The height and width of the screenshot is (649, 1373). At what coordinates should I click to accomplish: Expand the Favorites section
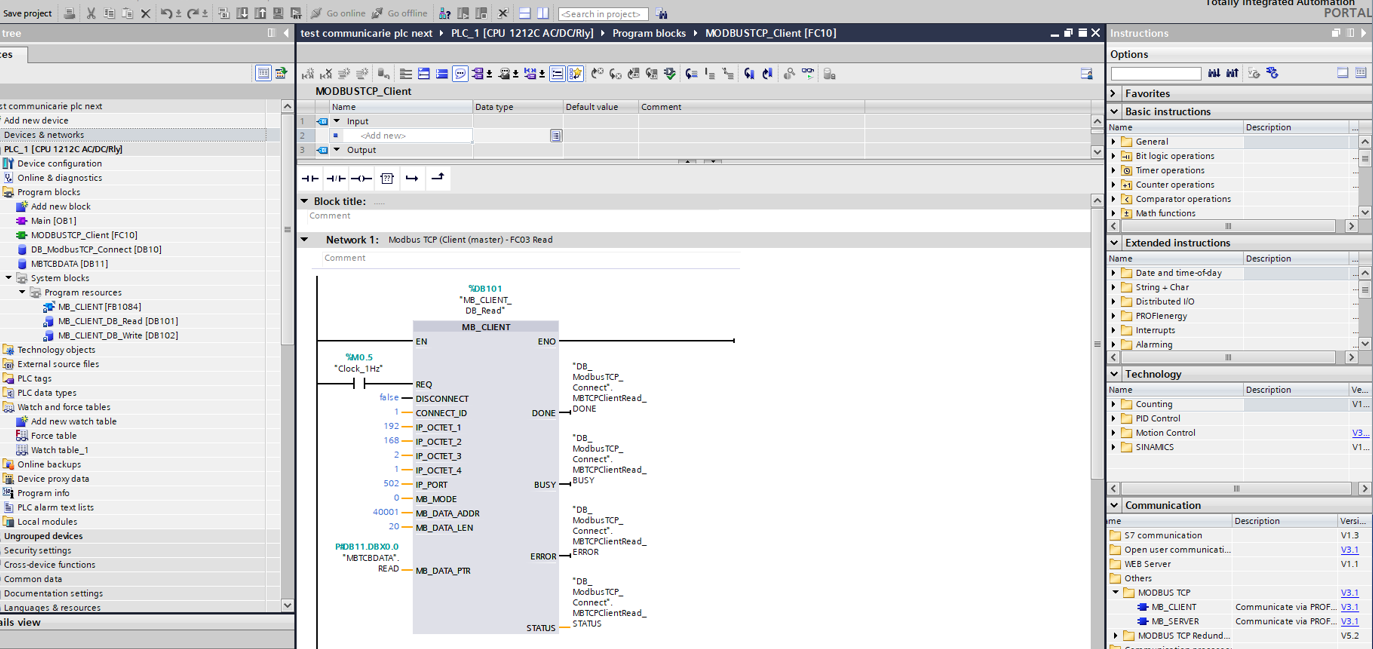pyautogui.click(x=1114, y=93)
